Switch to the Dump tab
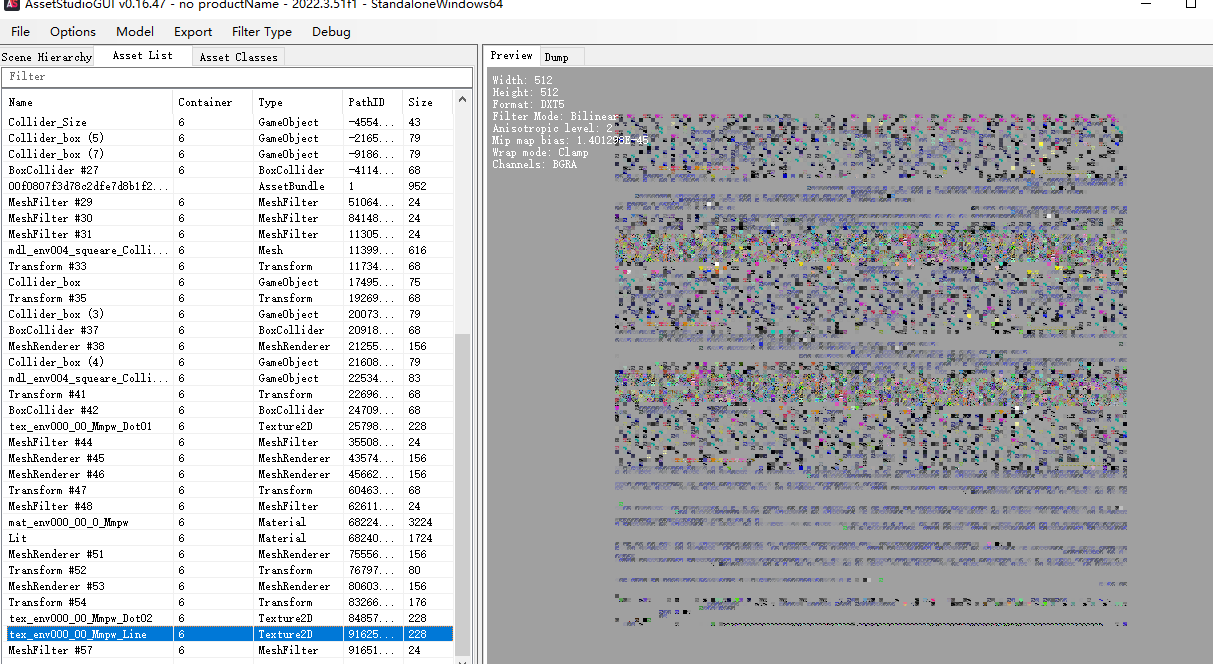This screenshot has width=1213, height=664. (556, 57)
